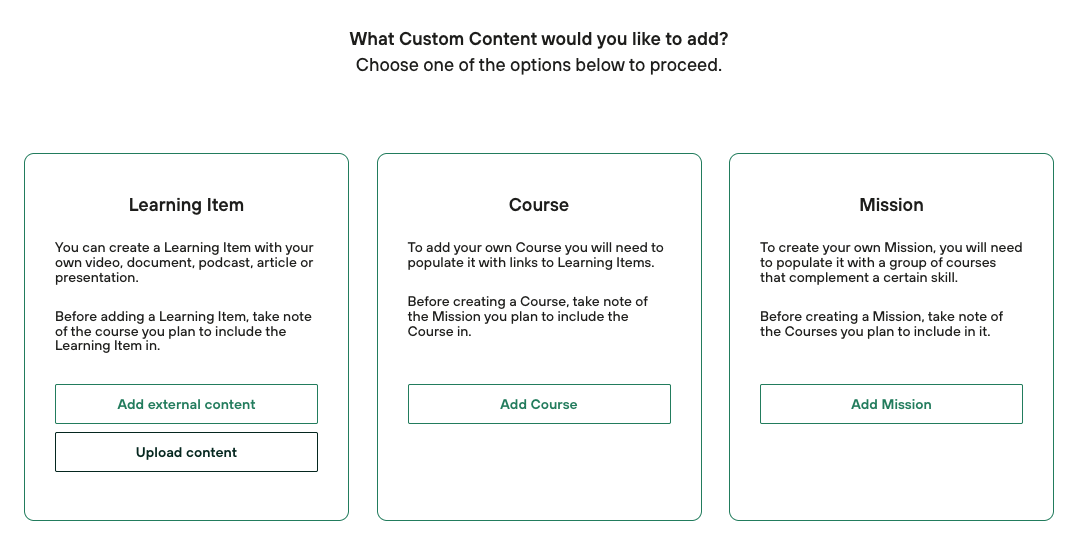This screenshot has width=1078, height=540.
Task: Click the Learning Item card heading
Action: pyautogui.click(x=186, y=205)
